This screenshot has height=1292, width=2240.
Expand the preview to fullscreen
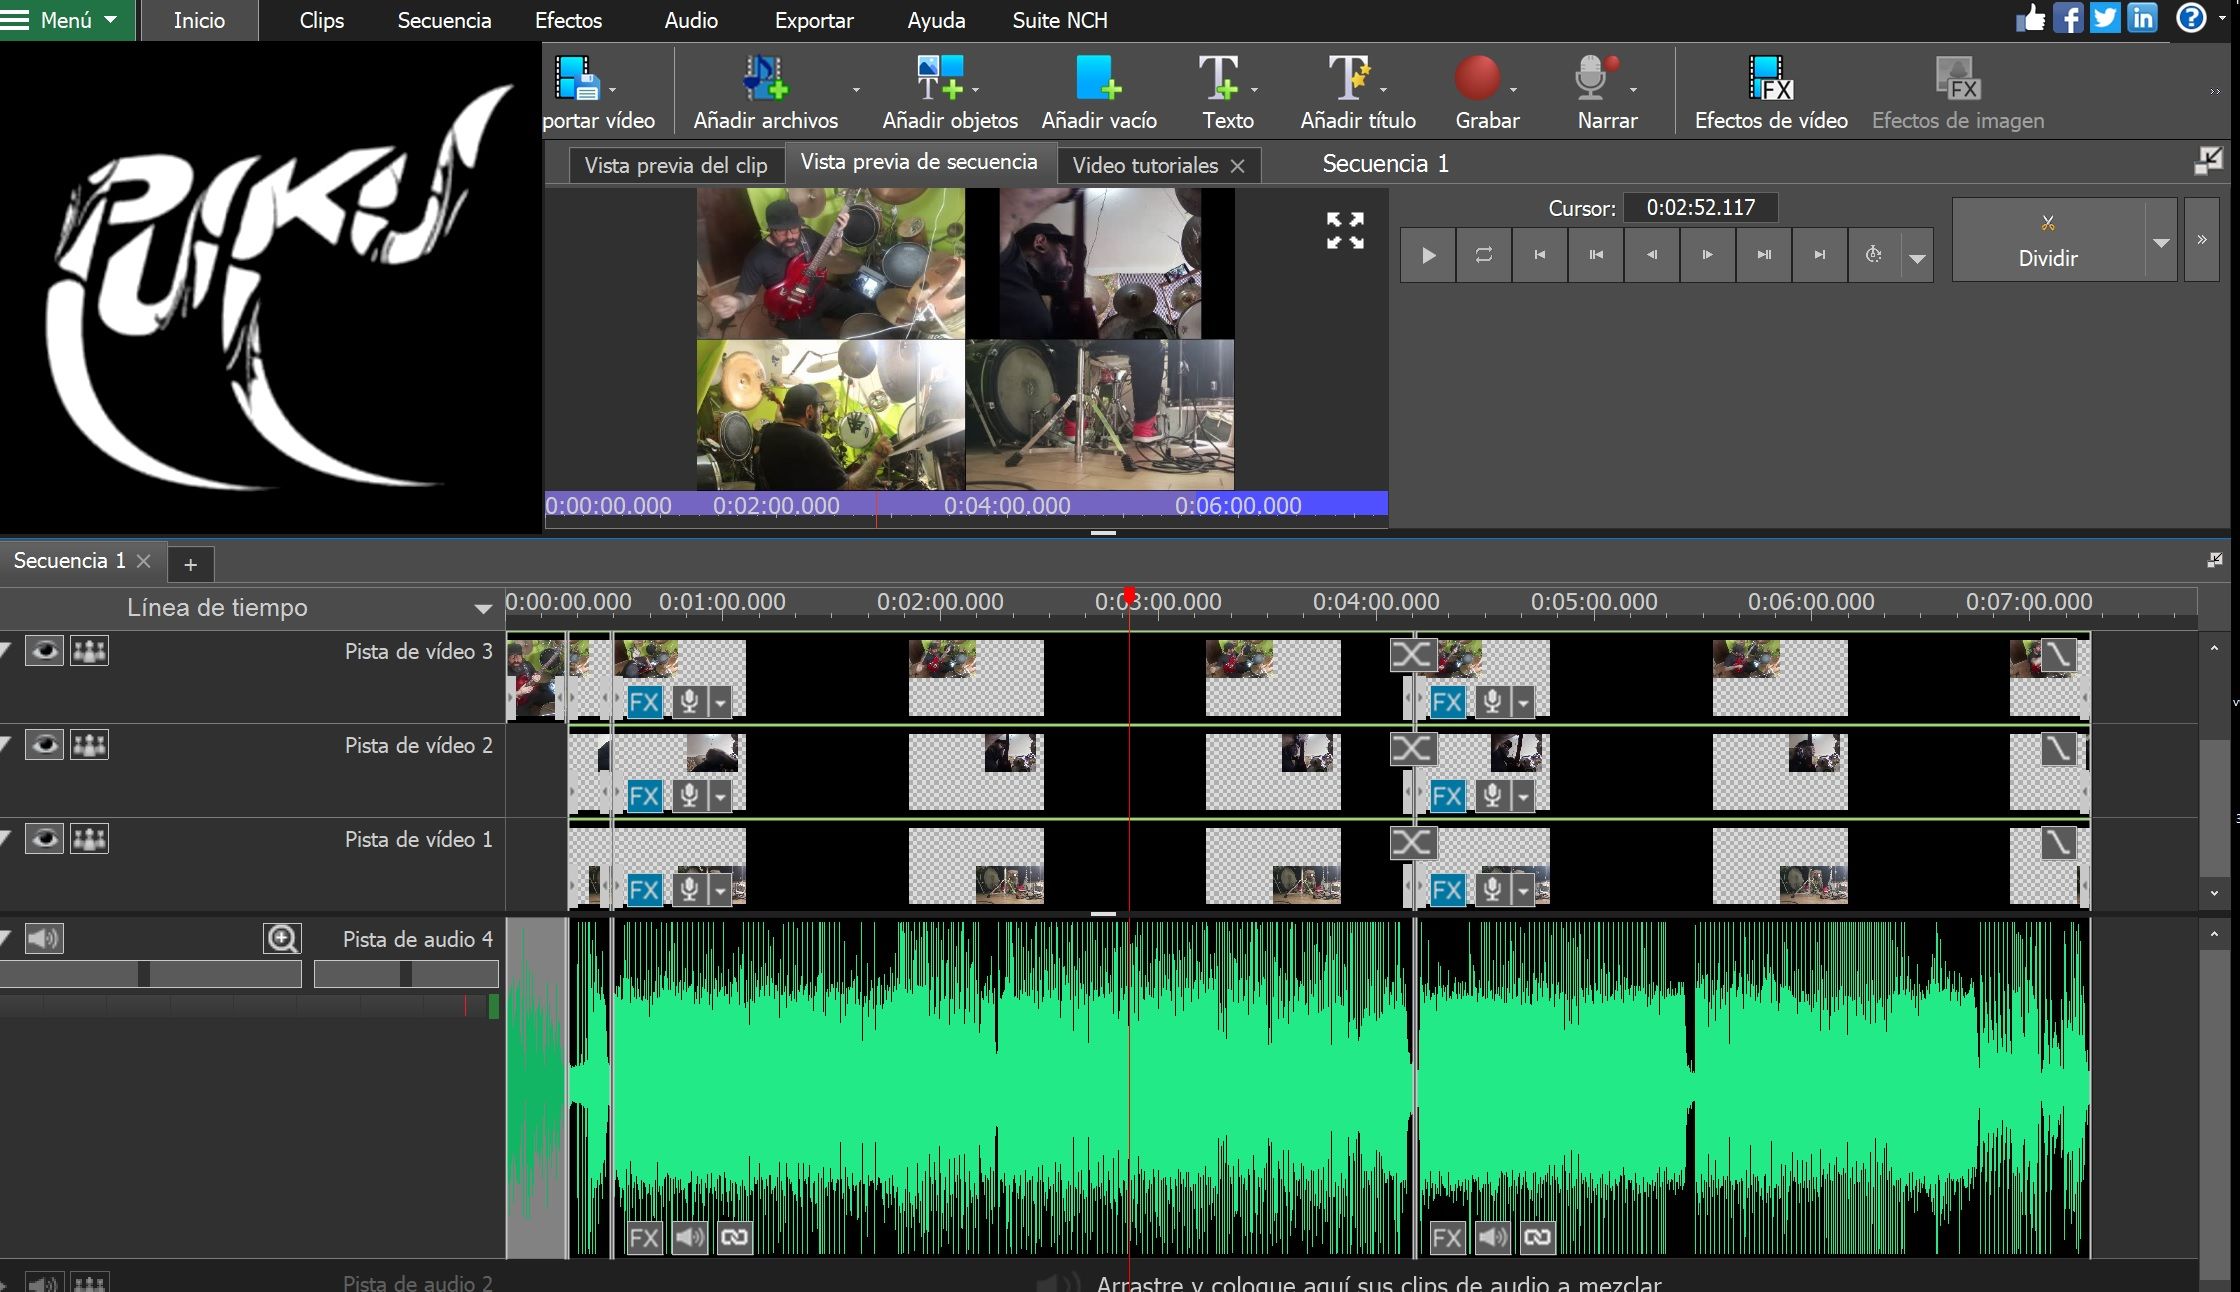1345,230
